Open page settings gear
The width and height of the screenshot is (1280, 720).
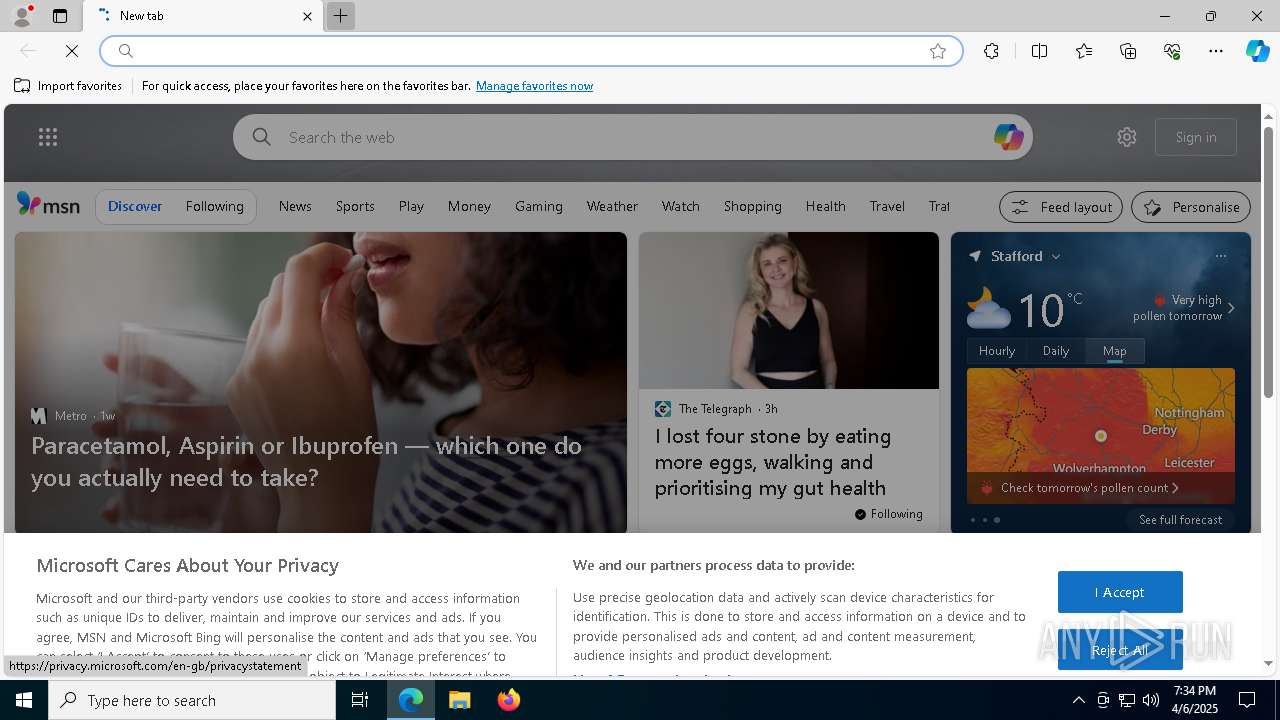coord(1127,137)
